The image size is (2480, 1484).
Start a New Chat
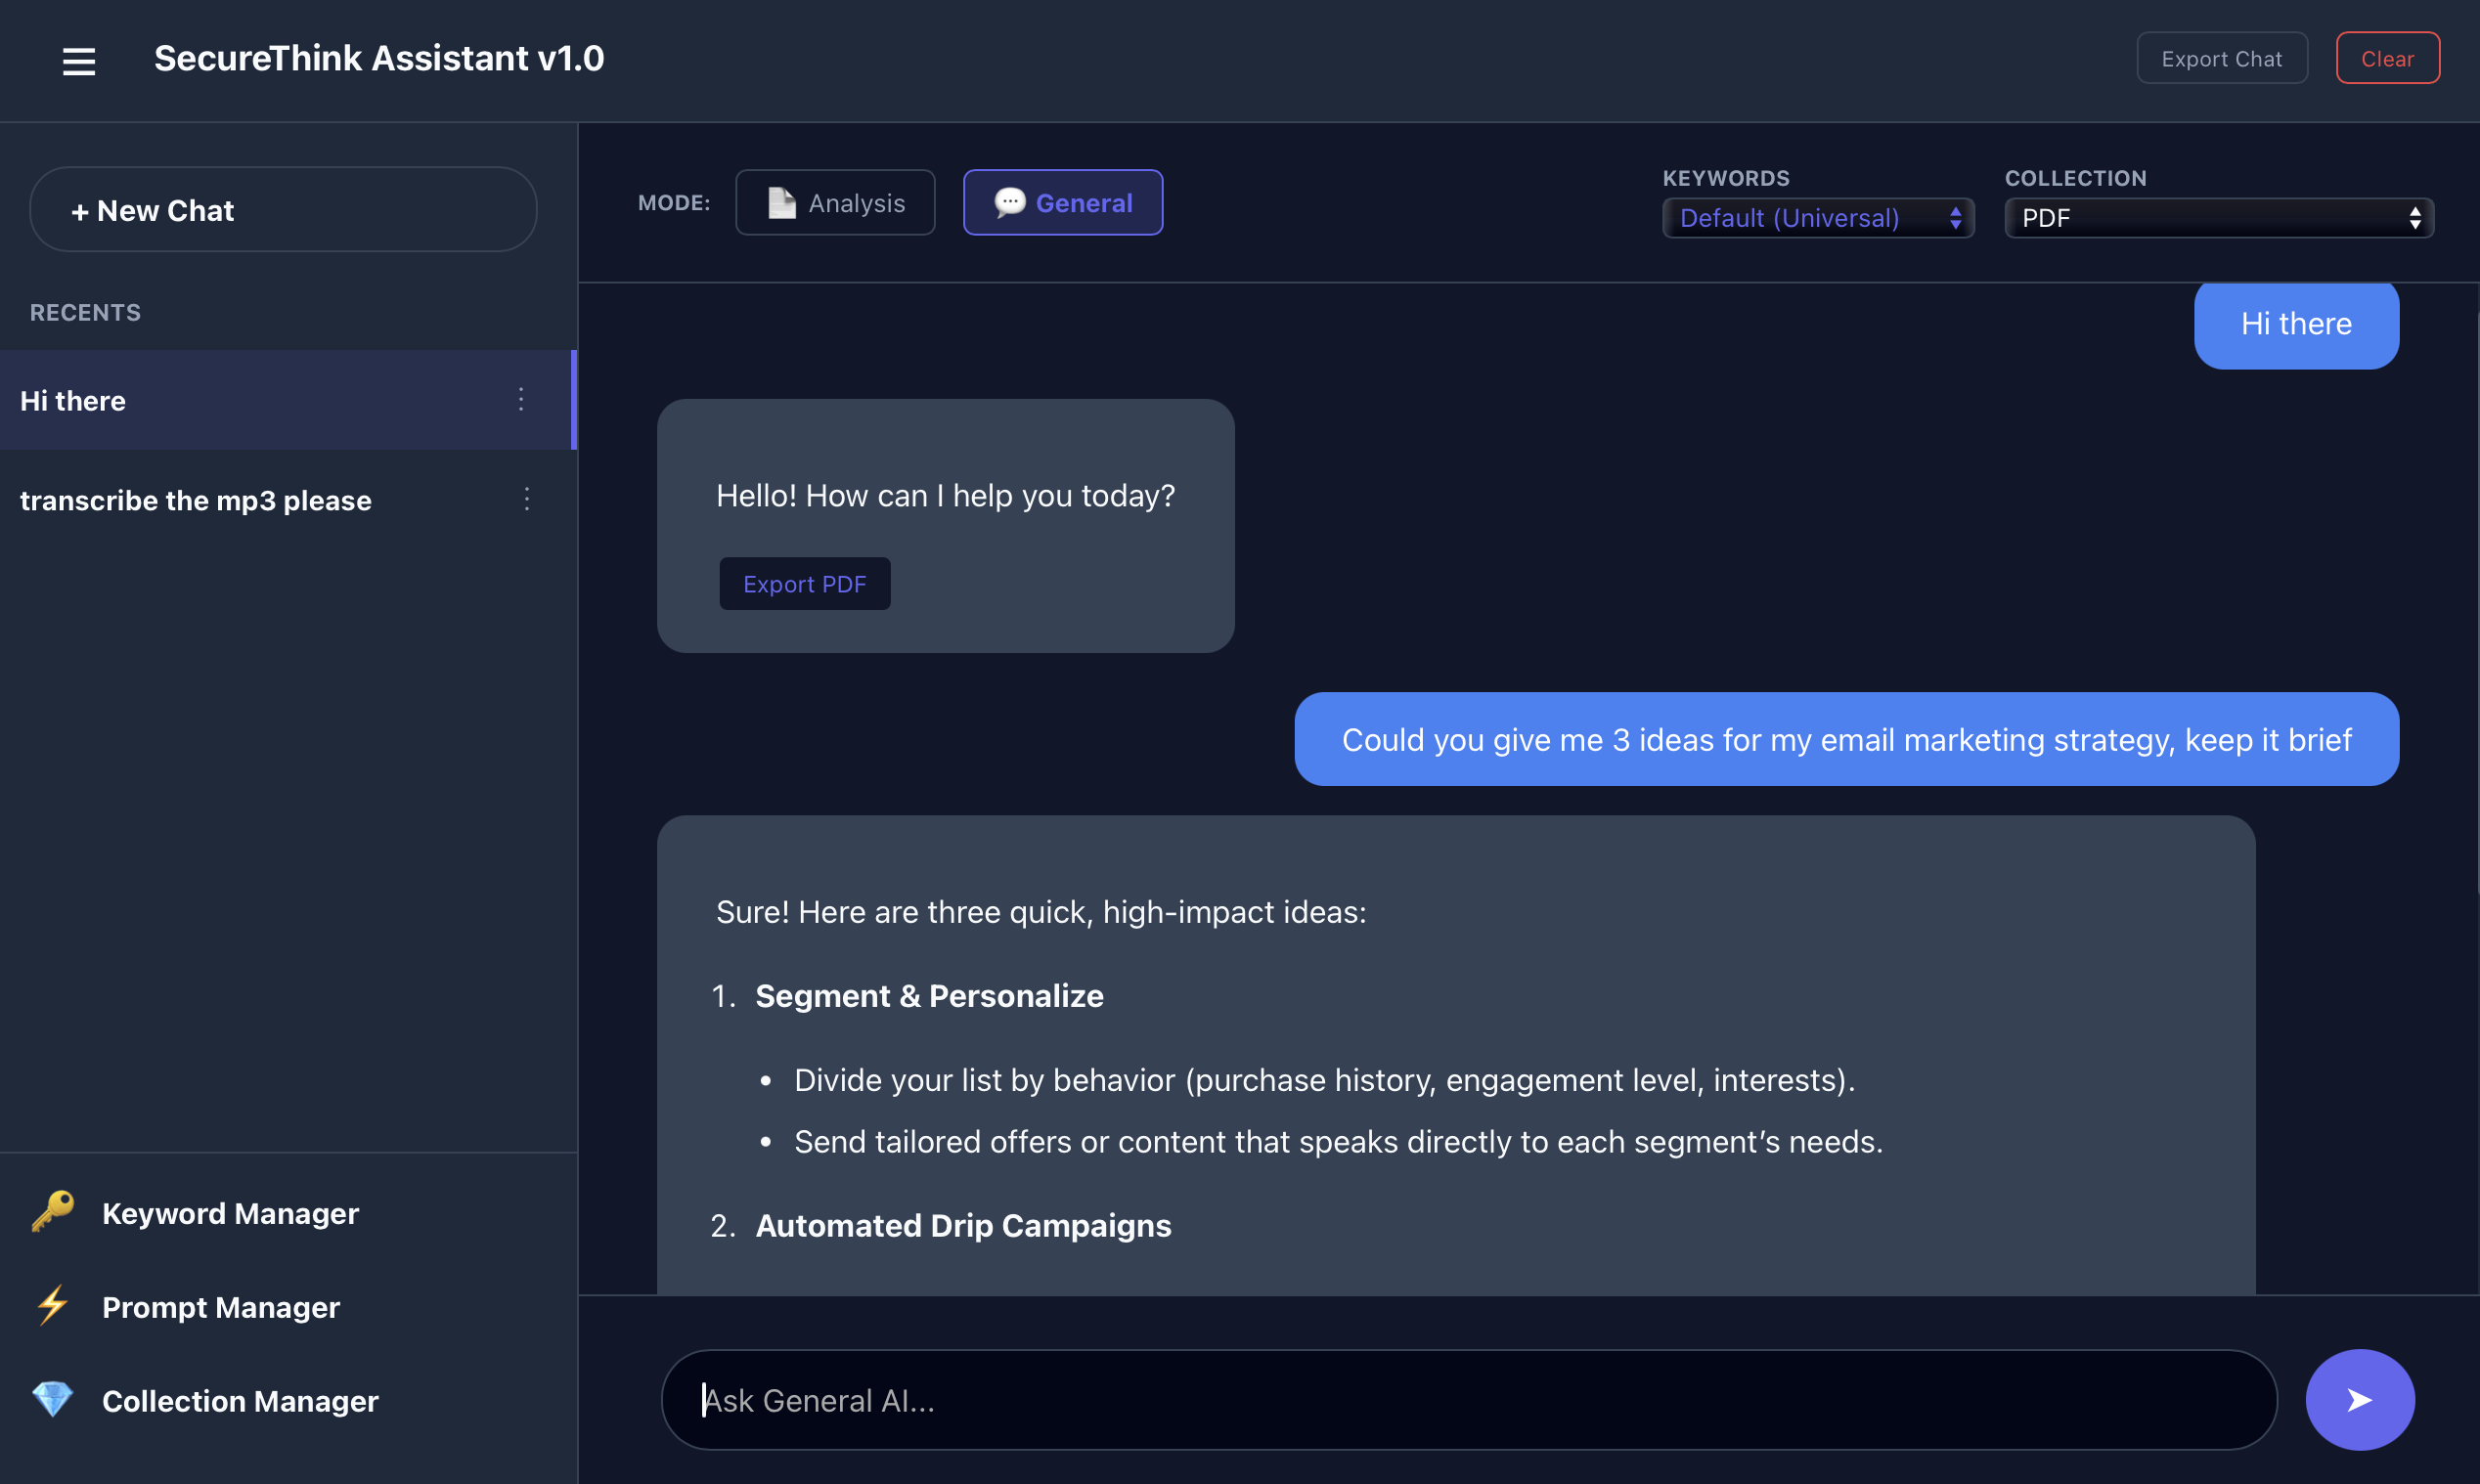[x=283, y=209]
